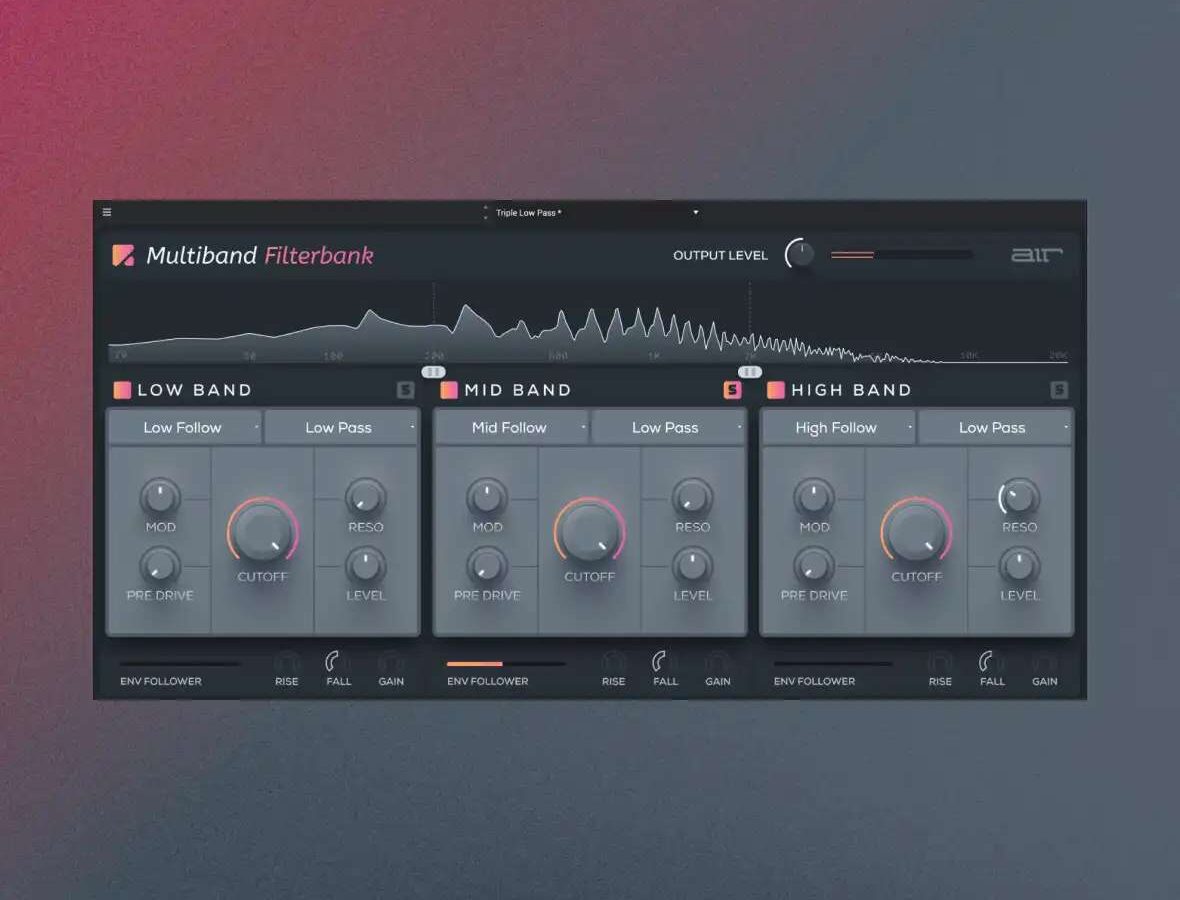
Task: Click the Low Band Pre Drive knob
Action: [x=160, y=567]
